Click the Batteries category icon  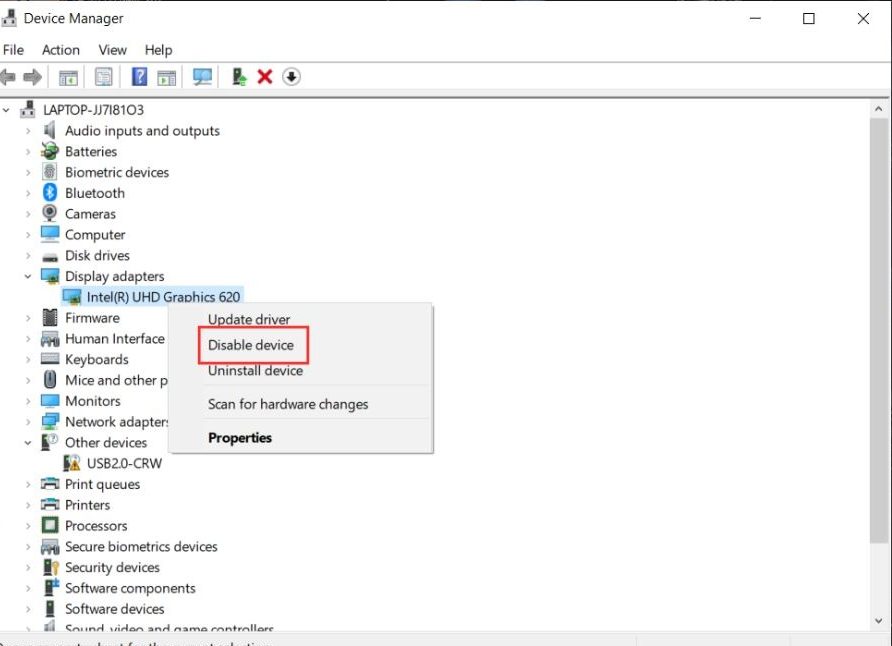tap(49, 151)
